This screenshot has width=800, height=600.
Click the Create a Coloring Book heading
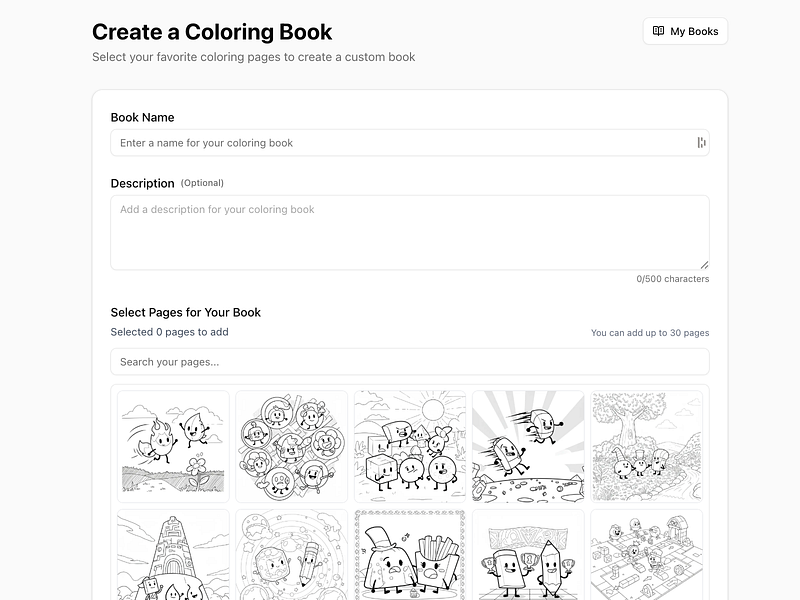(x=213, y=31)
